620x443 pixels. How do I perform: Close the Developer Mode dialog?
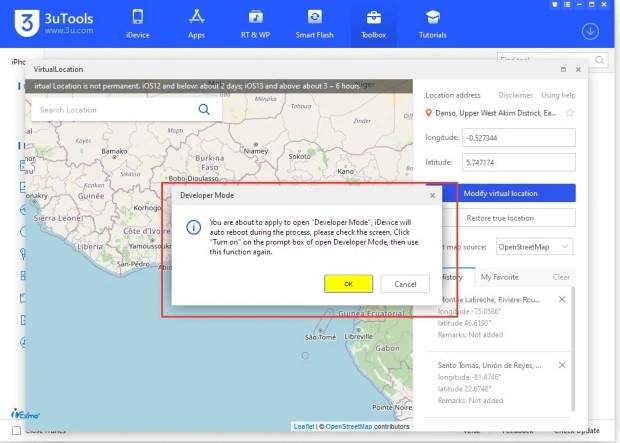pyautogui.click(x=432, y=195)
